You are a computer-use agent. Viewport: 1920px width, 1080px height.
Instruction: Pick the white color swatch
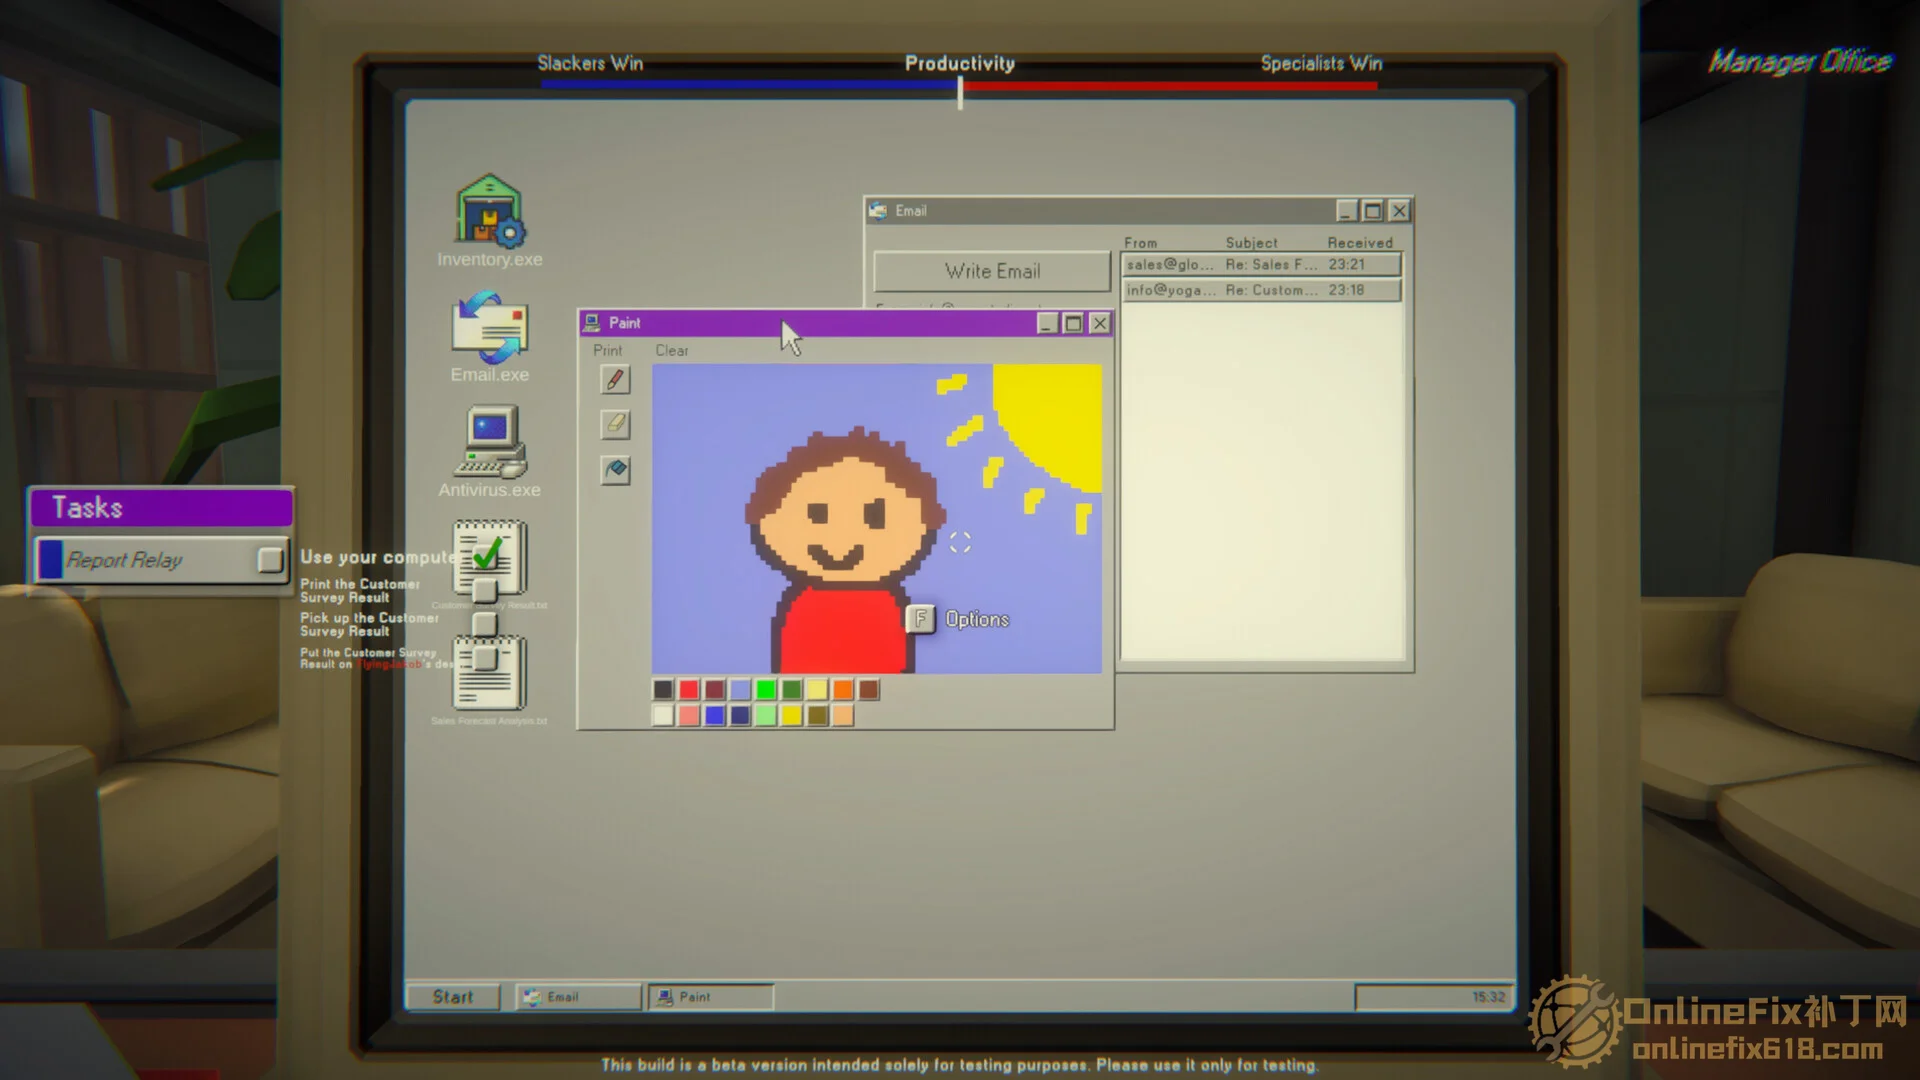click(663, 716)
